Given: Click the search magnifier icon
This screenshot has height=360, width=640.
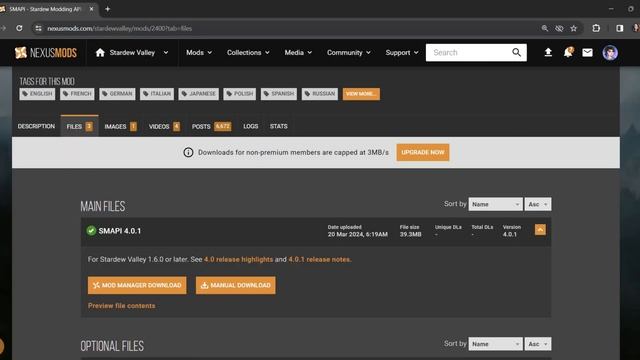Looking at the screenshot, I should 516,52.
